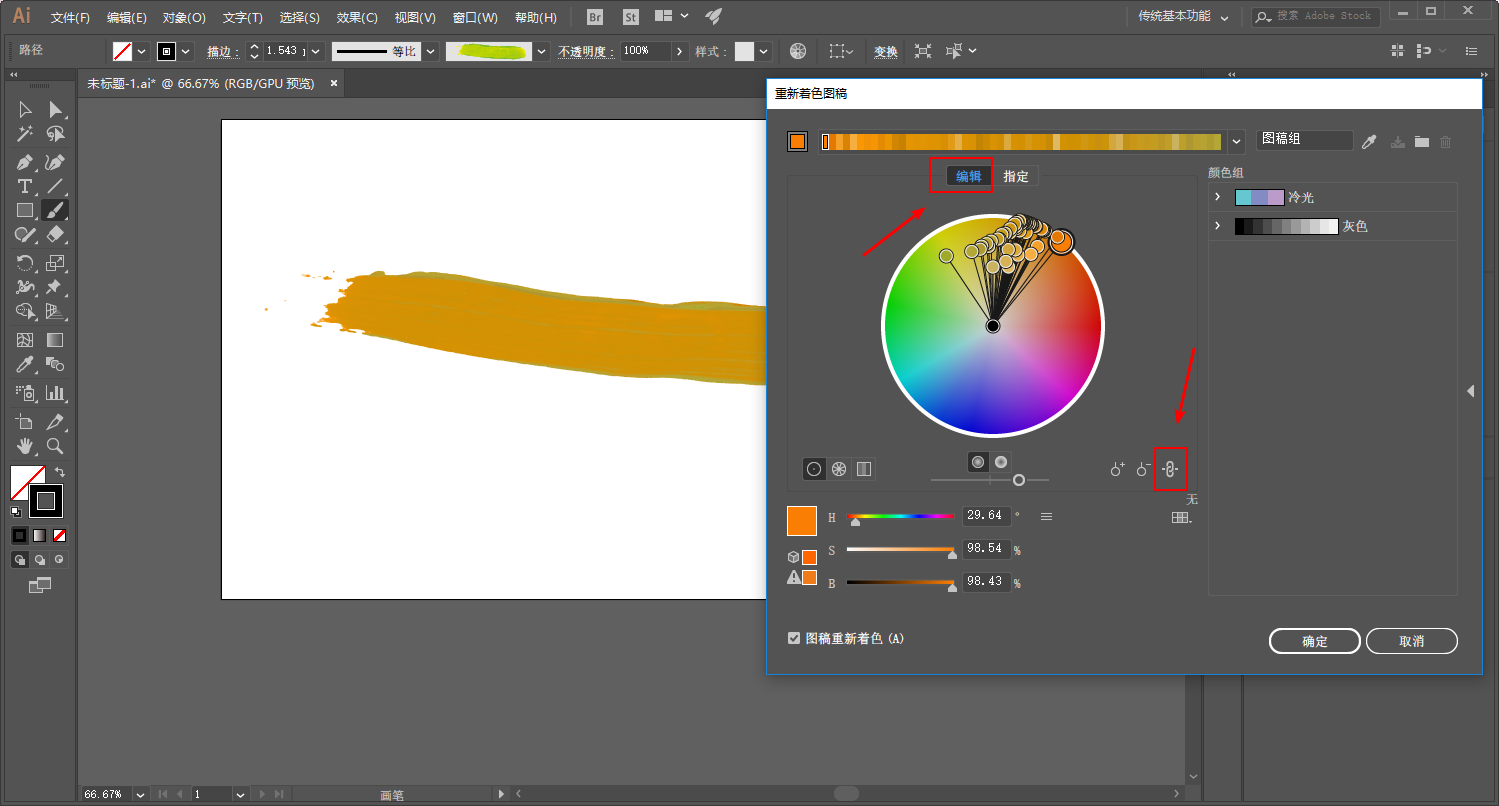The image size is (1499, 806).
Task: Collapse color group storage side arrow
Action: click(1470, 391)
